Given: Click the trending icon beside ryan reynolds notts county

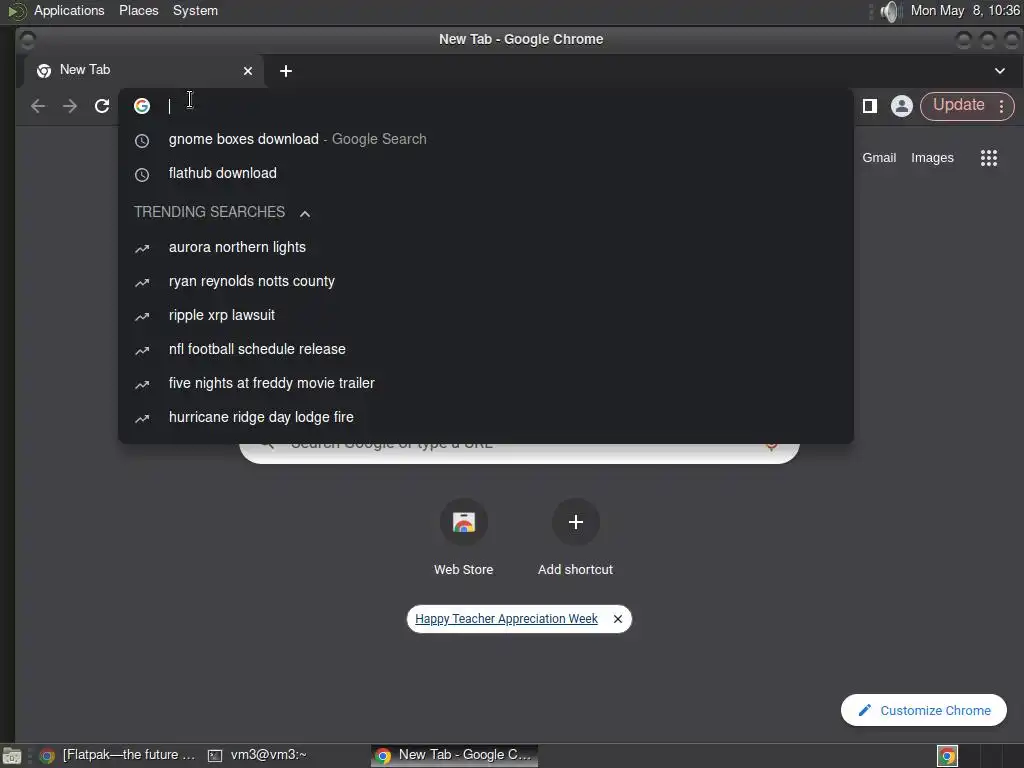Looking at the screenshot, I should point(142,282).
